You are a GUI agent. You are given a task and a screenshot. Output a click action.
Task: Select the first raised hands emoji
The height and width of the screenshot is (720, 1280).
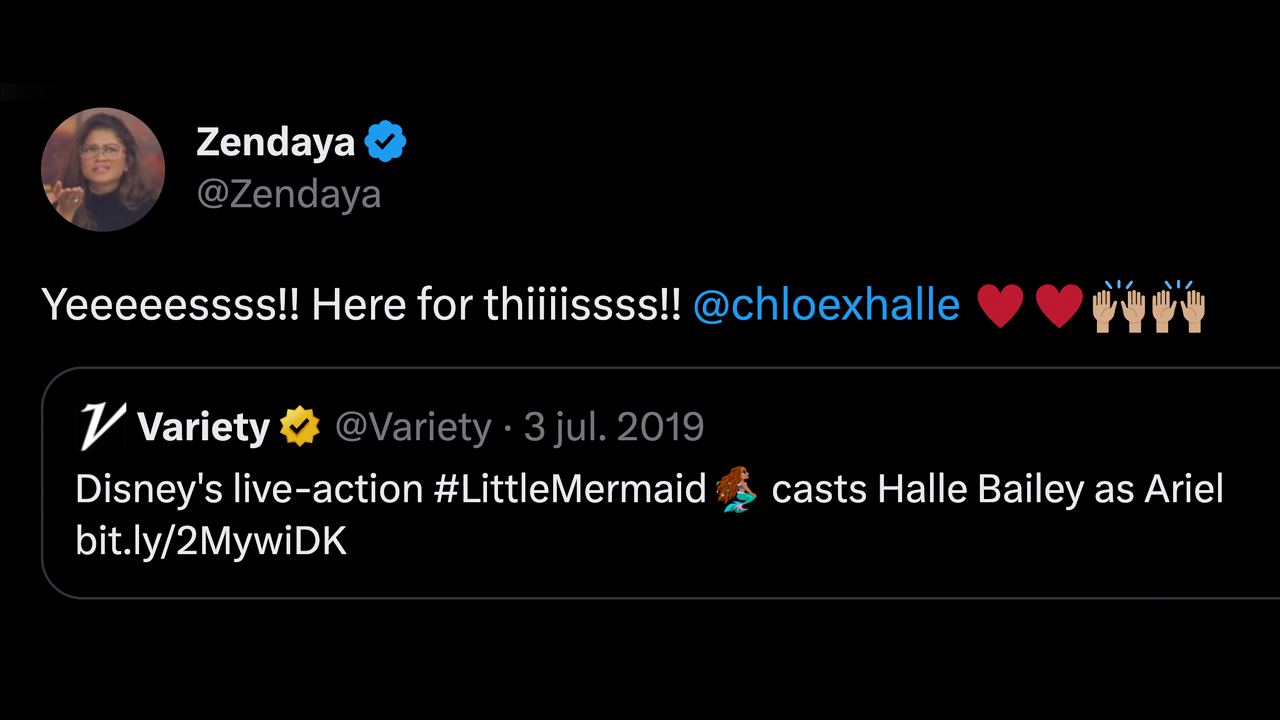point(1118,306)
